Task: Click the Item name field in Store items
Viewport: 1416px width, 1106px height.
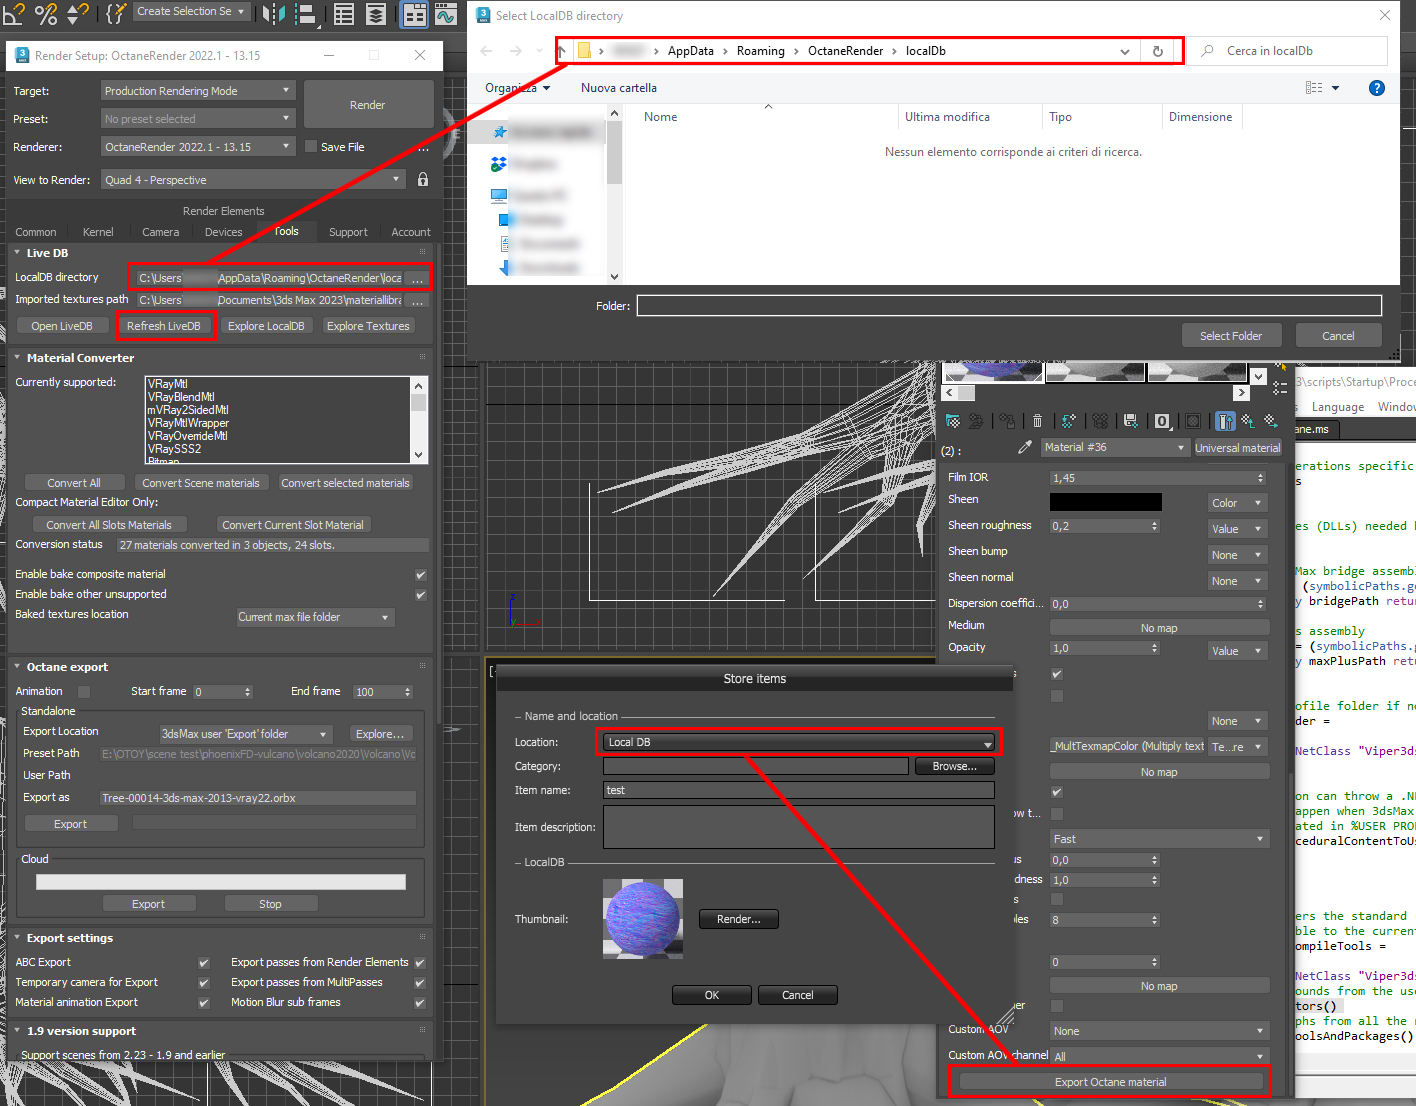Action: coord(799,790)
